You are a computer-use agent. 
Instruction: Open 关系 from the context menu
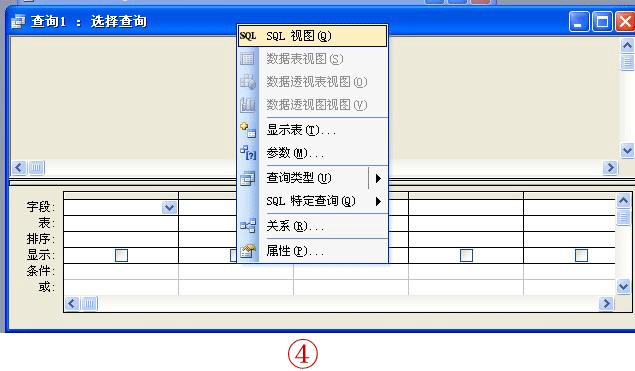(312, 226)
